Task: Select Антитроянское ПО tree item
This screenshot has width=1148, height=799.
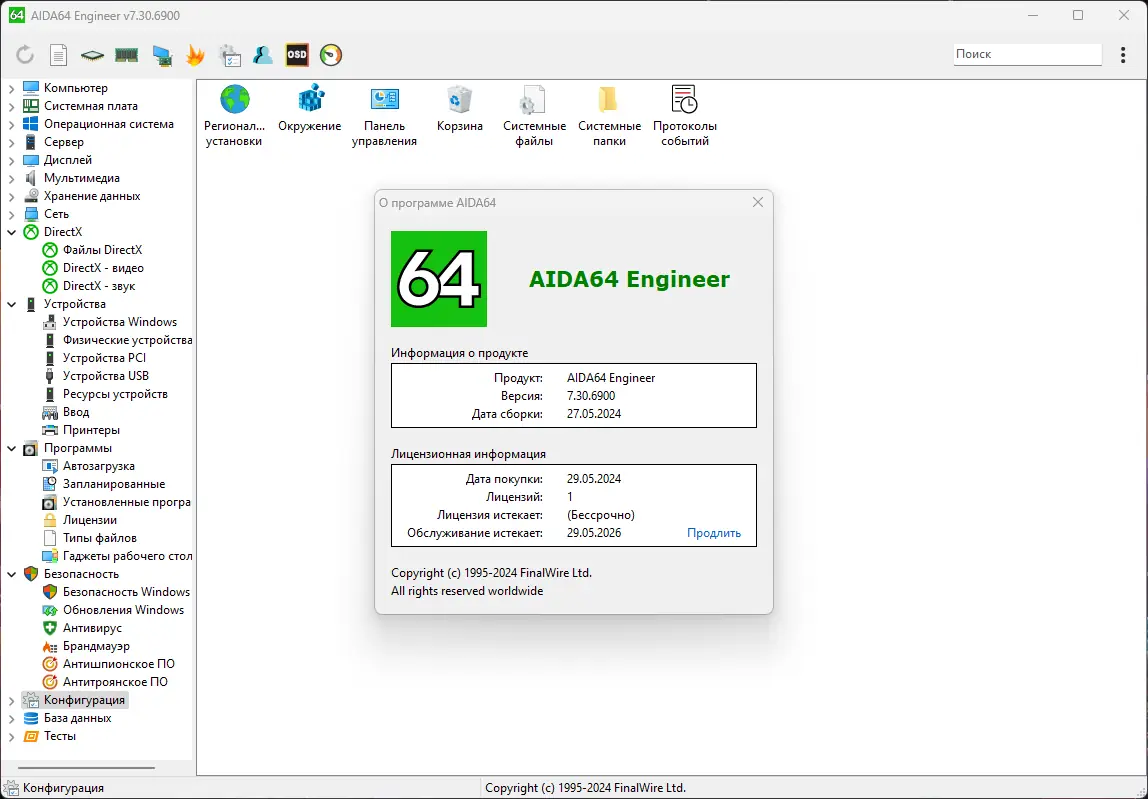Action: pyautogui.click(x=115, y=682)
